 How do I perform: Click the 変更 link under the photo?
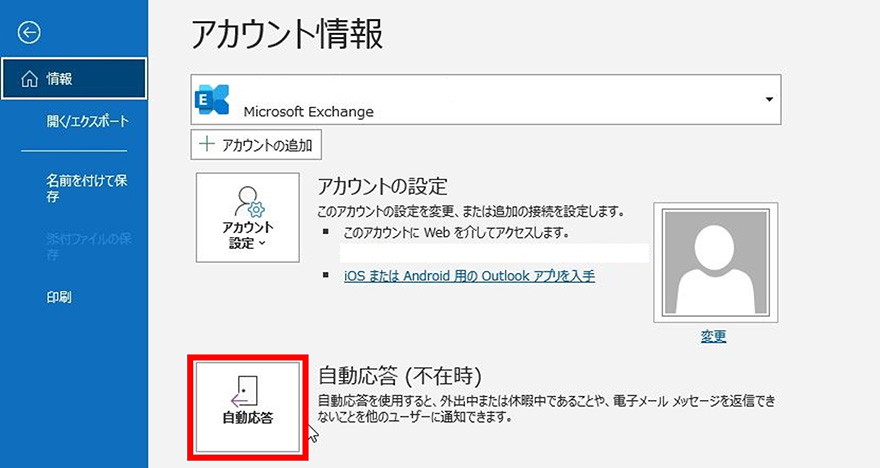tap(713, 337)
